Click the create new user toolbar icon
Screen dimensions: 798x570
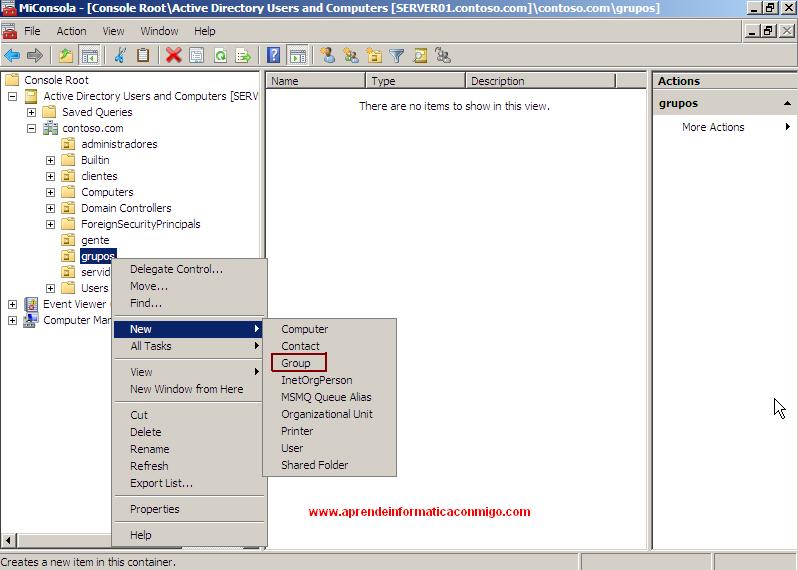pyautogui.click(x=328, y=56)
